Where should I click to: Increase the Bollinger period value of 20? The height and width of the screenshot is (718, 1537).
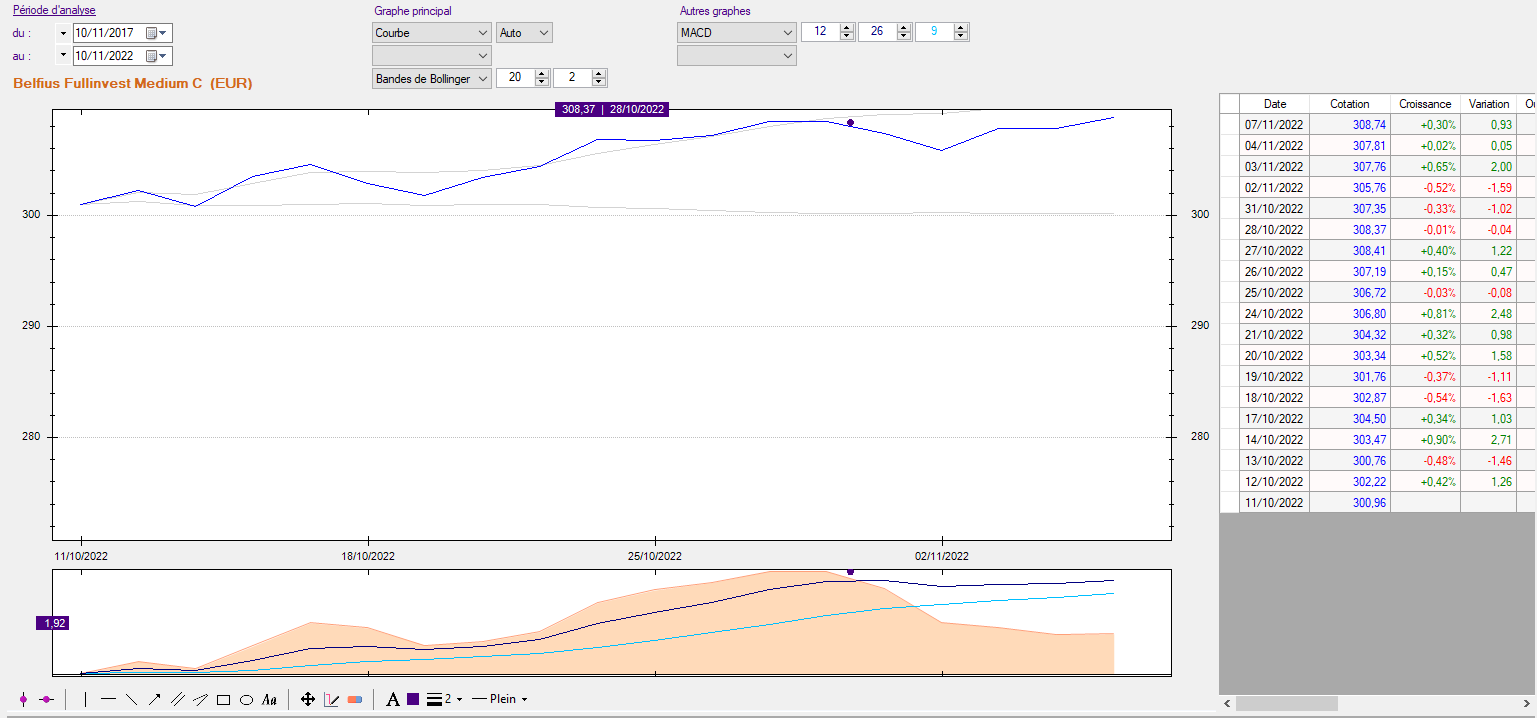[542, 73]
